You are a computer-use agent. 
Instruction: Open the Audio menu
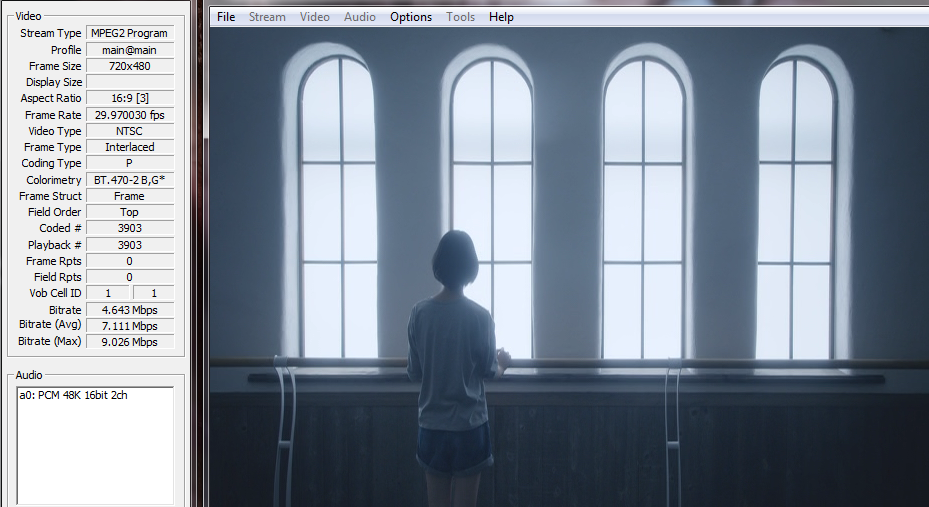tap(360, 17)
